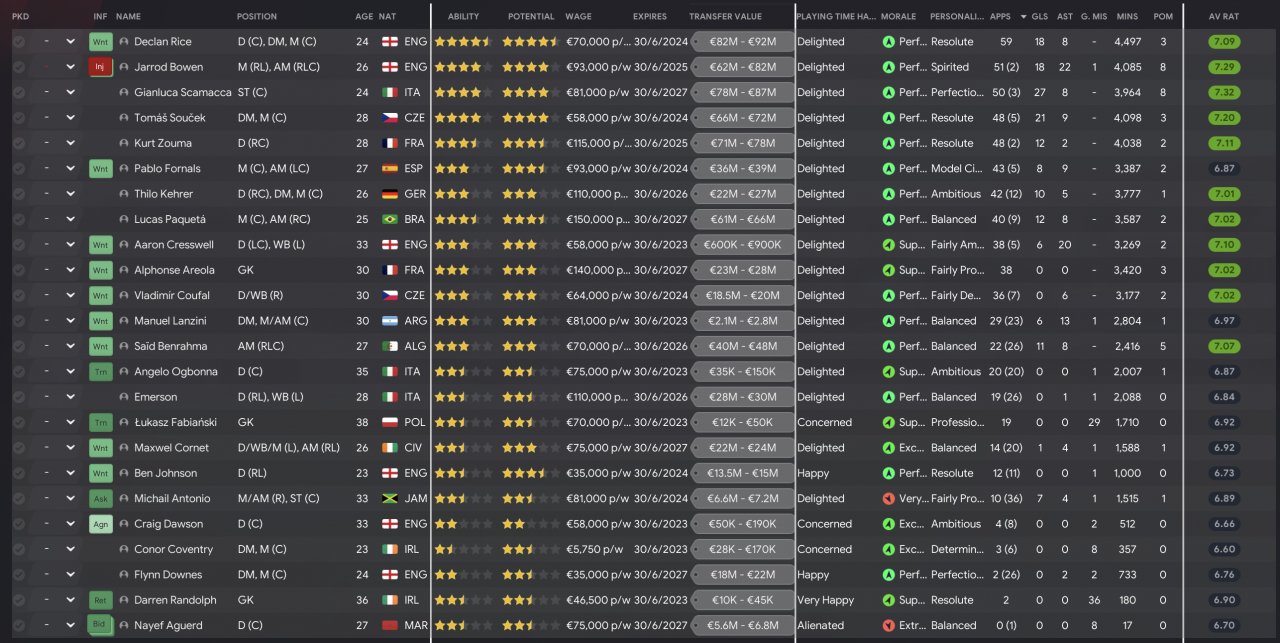Image resolution: width=1280 pixels, height=643 pixels.
Task: Click Lucas Paquetá's Brazil flag icon
Action: coord(390,220)
